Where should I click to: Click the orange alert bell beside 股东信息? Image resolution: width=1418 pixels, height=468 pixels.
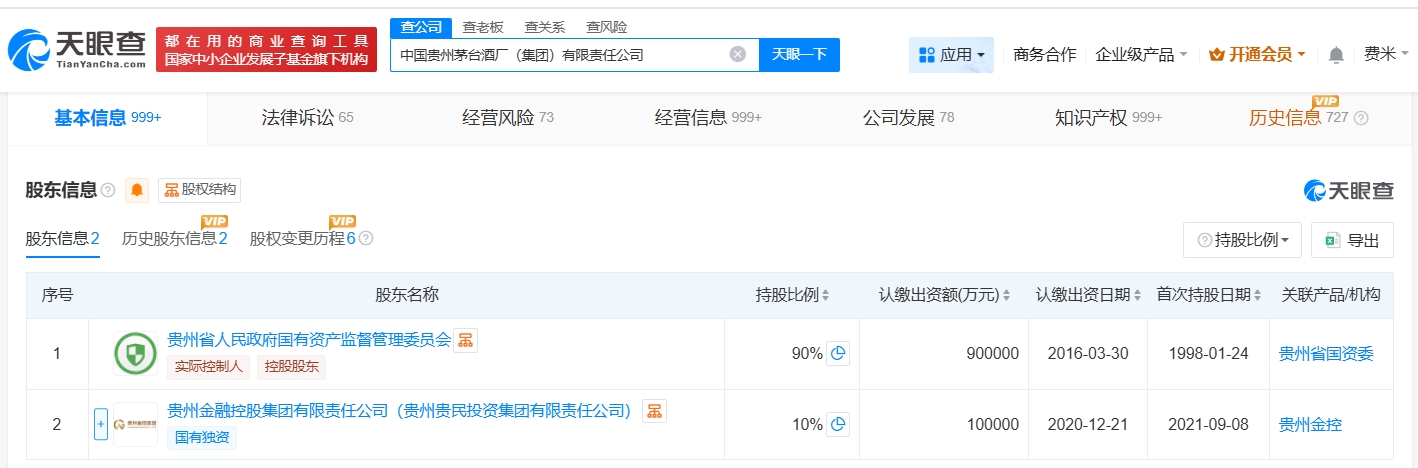(x=137, y=190)
